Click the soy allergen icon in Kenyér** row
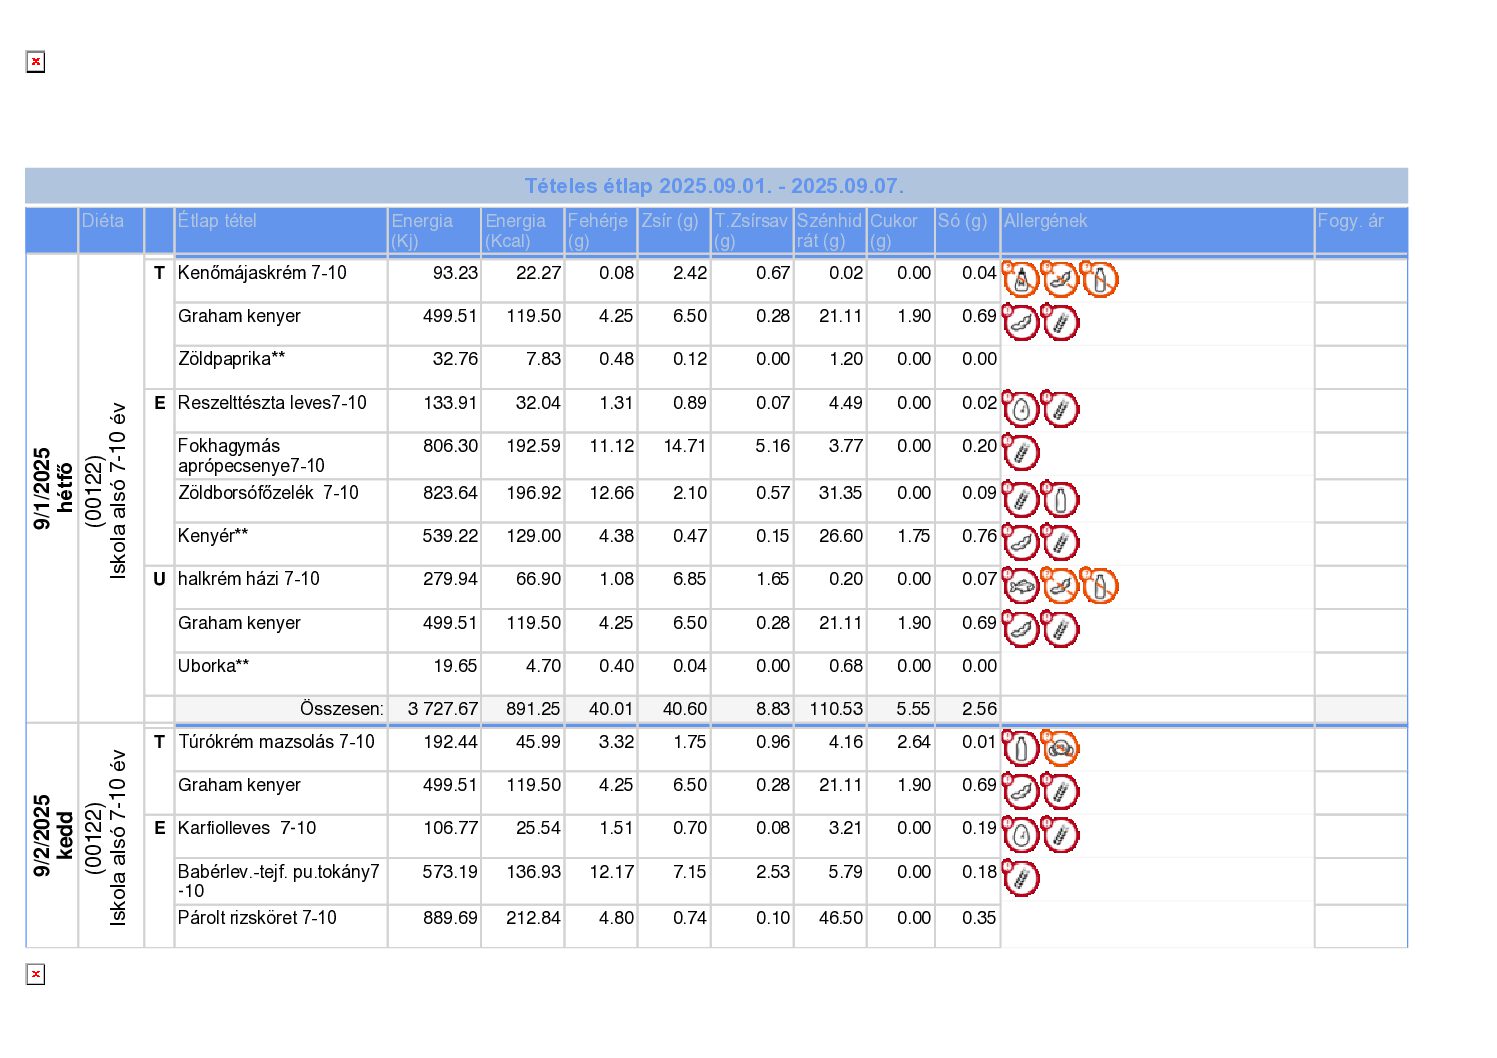This screenshot has width=1497, height=1058. 1021,543
